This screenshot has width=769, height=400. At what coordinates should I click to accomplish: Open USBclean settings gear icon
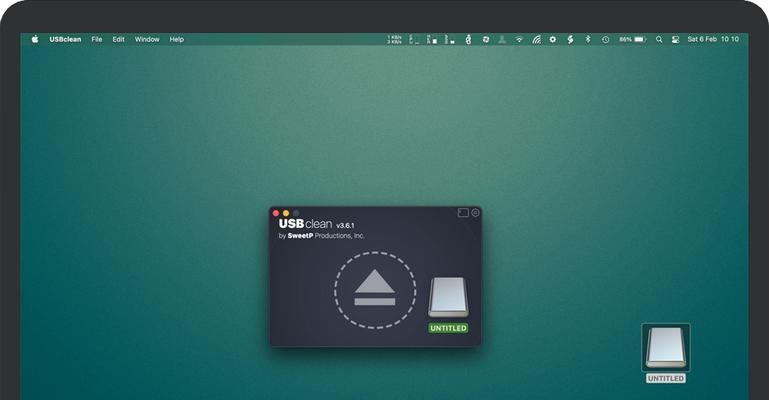[475, 213]
